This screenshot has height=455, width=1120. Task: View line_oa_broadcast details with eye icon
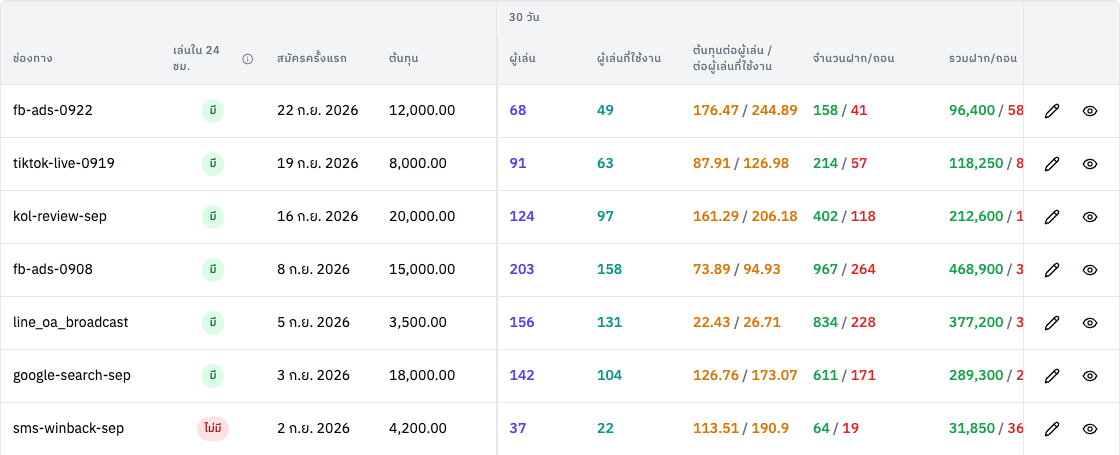point(1089,323)
